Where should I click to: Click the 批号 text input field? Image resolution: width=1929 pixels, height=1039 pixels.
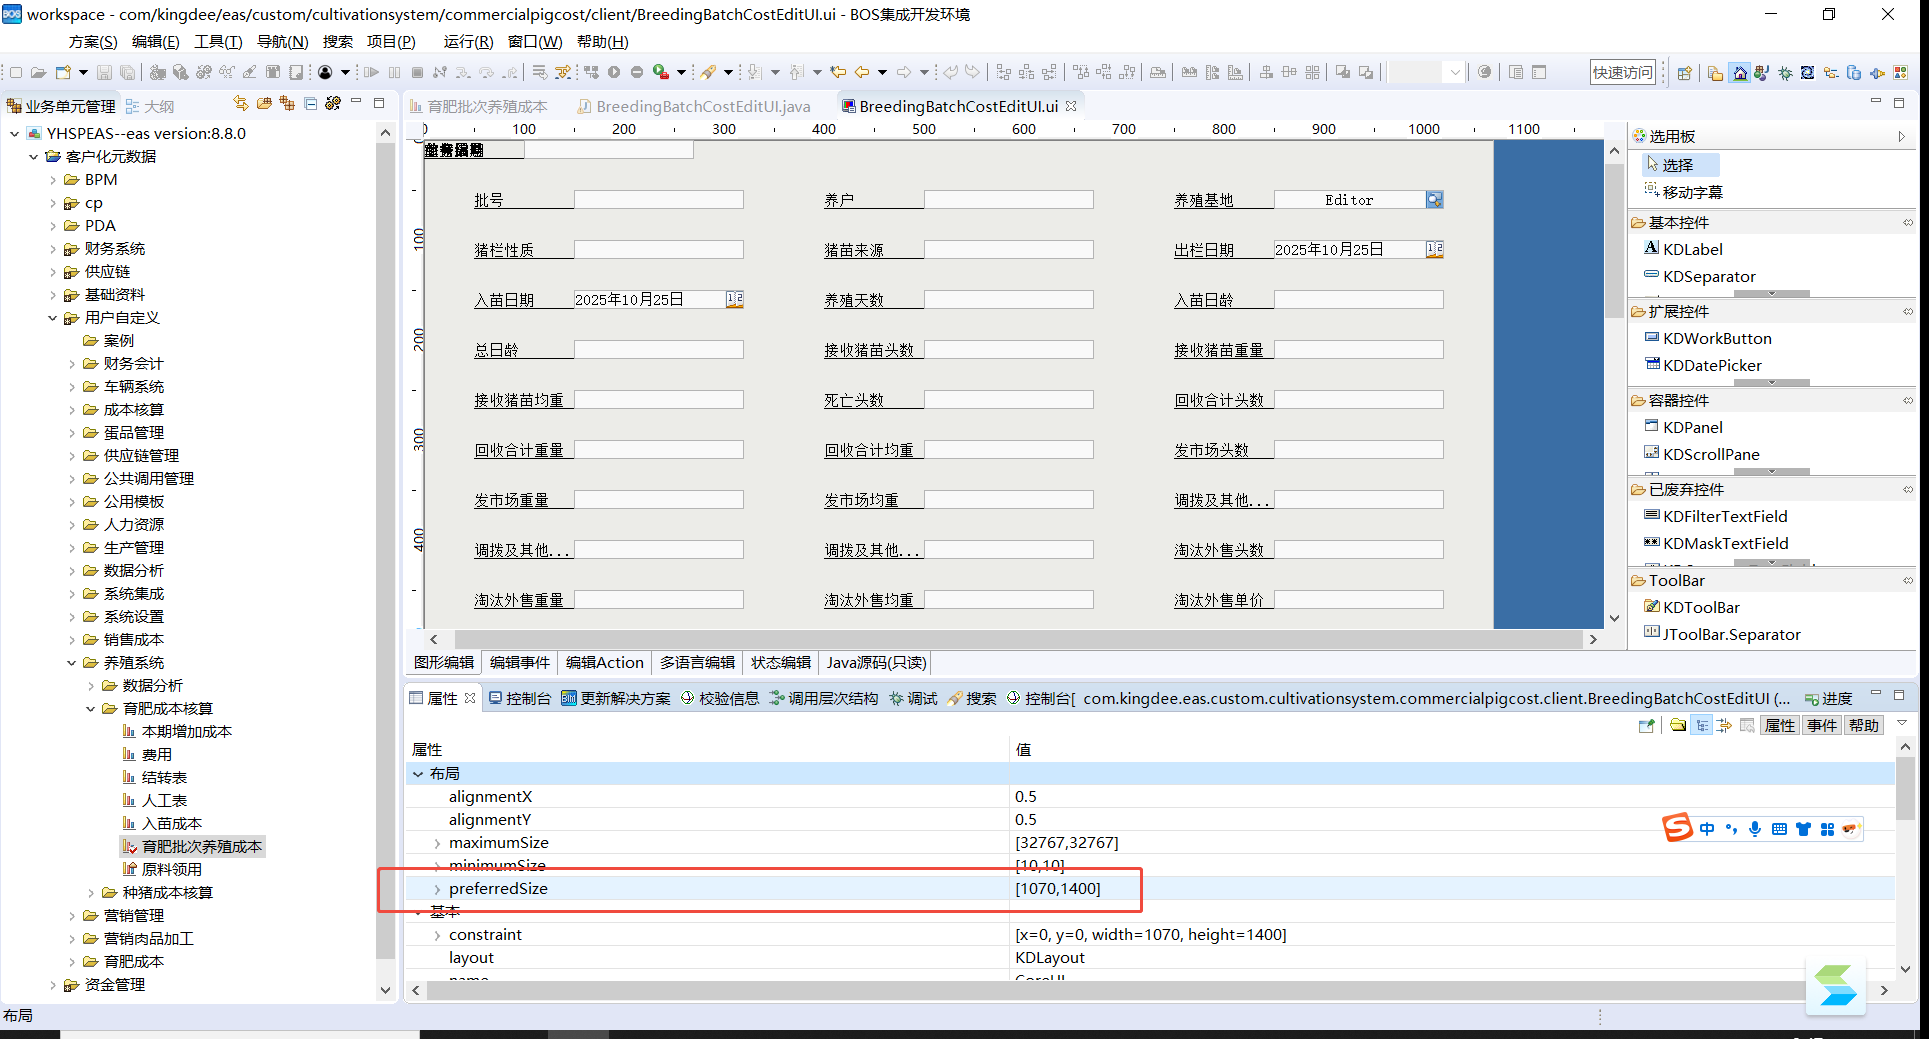658,200
